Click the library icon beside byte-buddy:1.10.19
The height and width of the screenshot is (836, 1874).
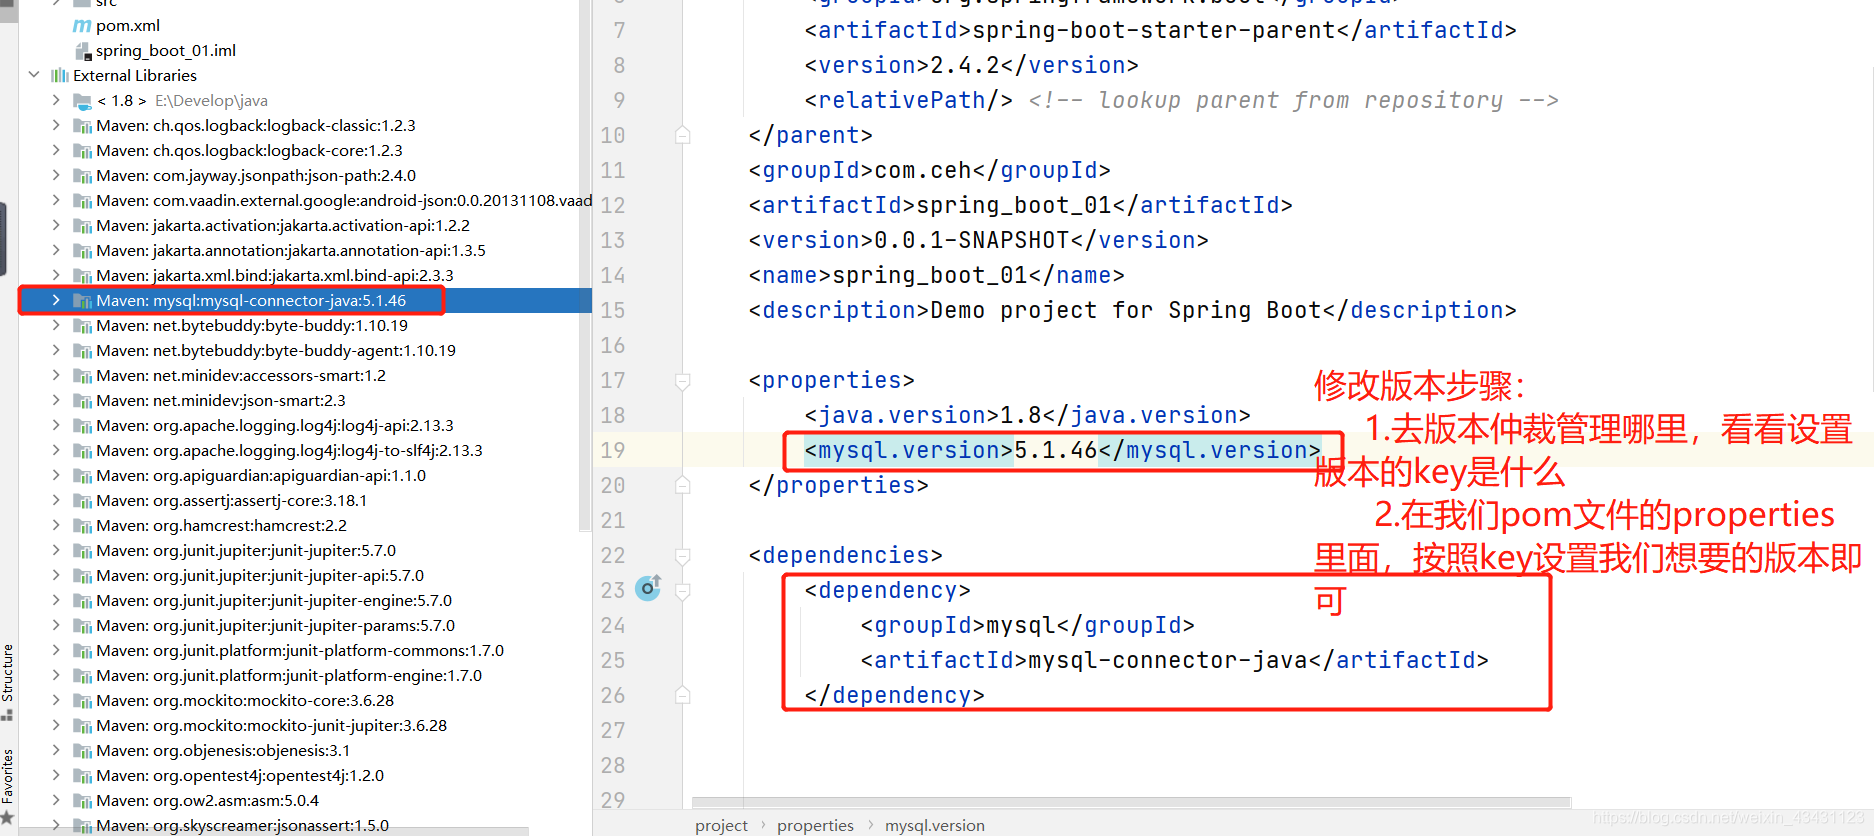[x=83, y=326]
